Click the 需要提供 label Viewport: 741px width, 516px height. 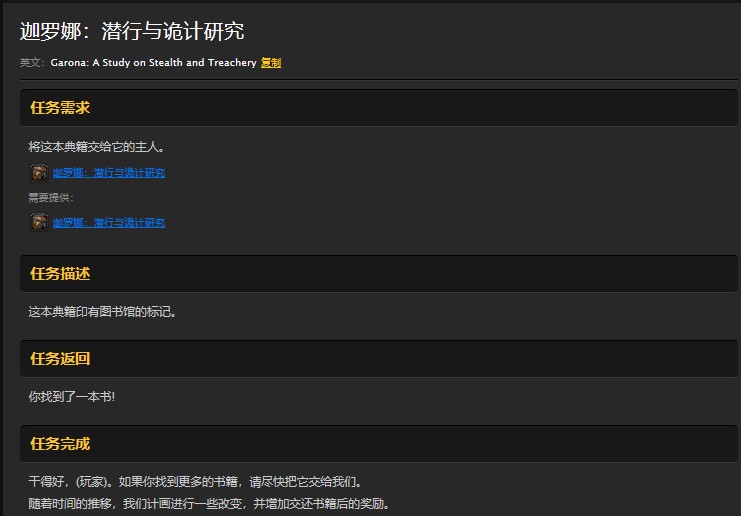click(x=50, y=198)
